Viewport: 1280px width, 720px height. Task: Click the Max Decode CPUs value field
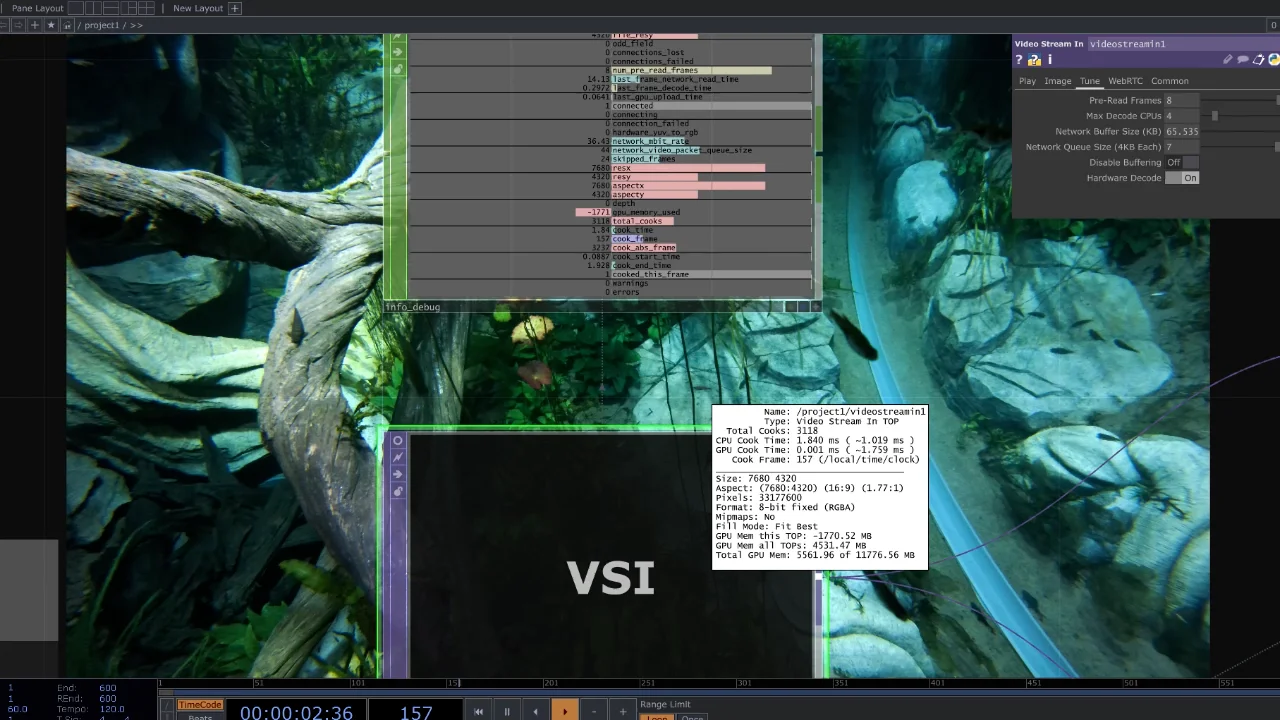1182,116
